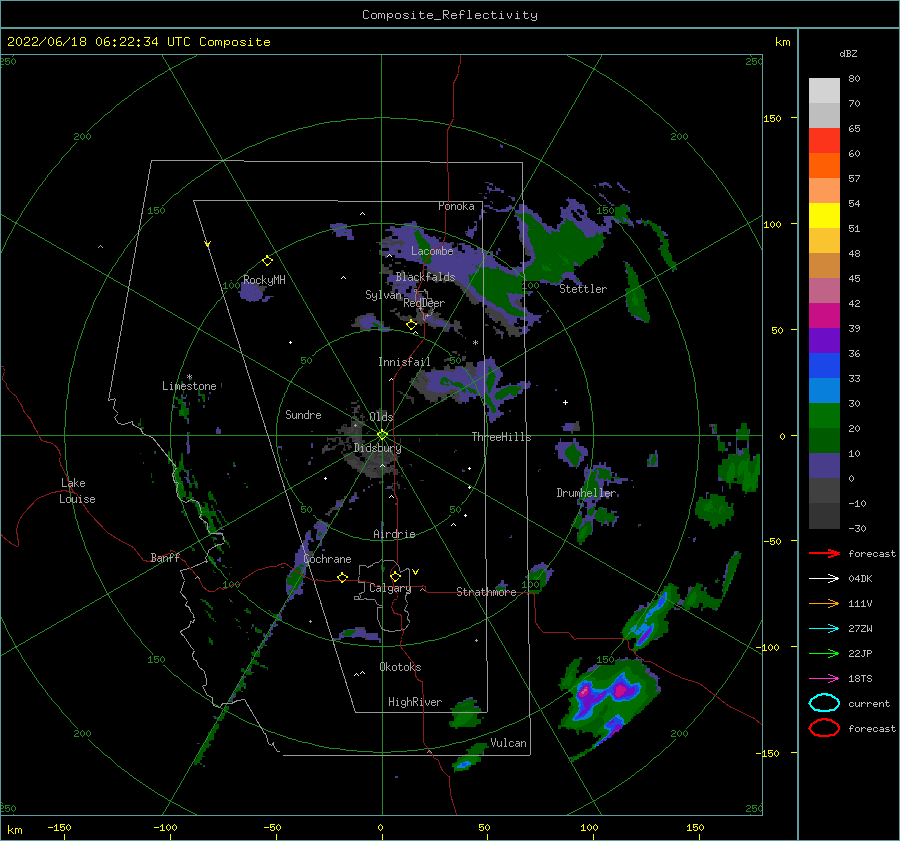
Task: Click the red forecast ellipse icon
Action: click(824, 728)
